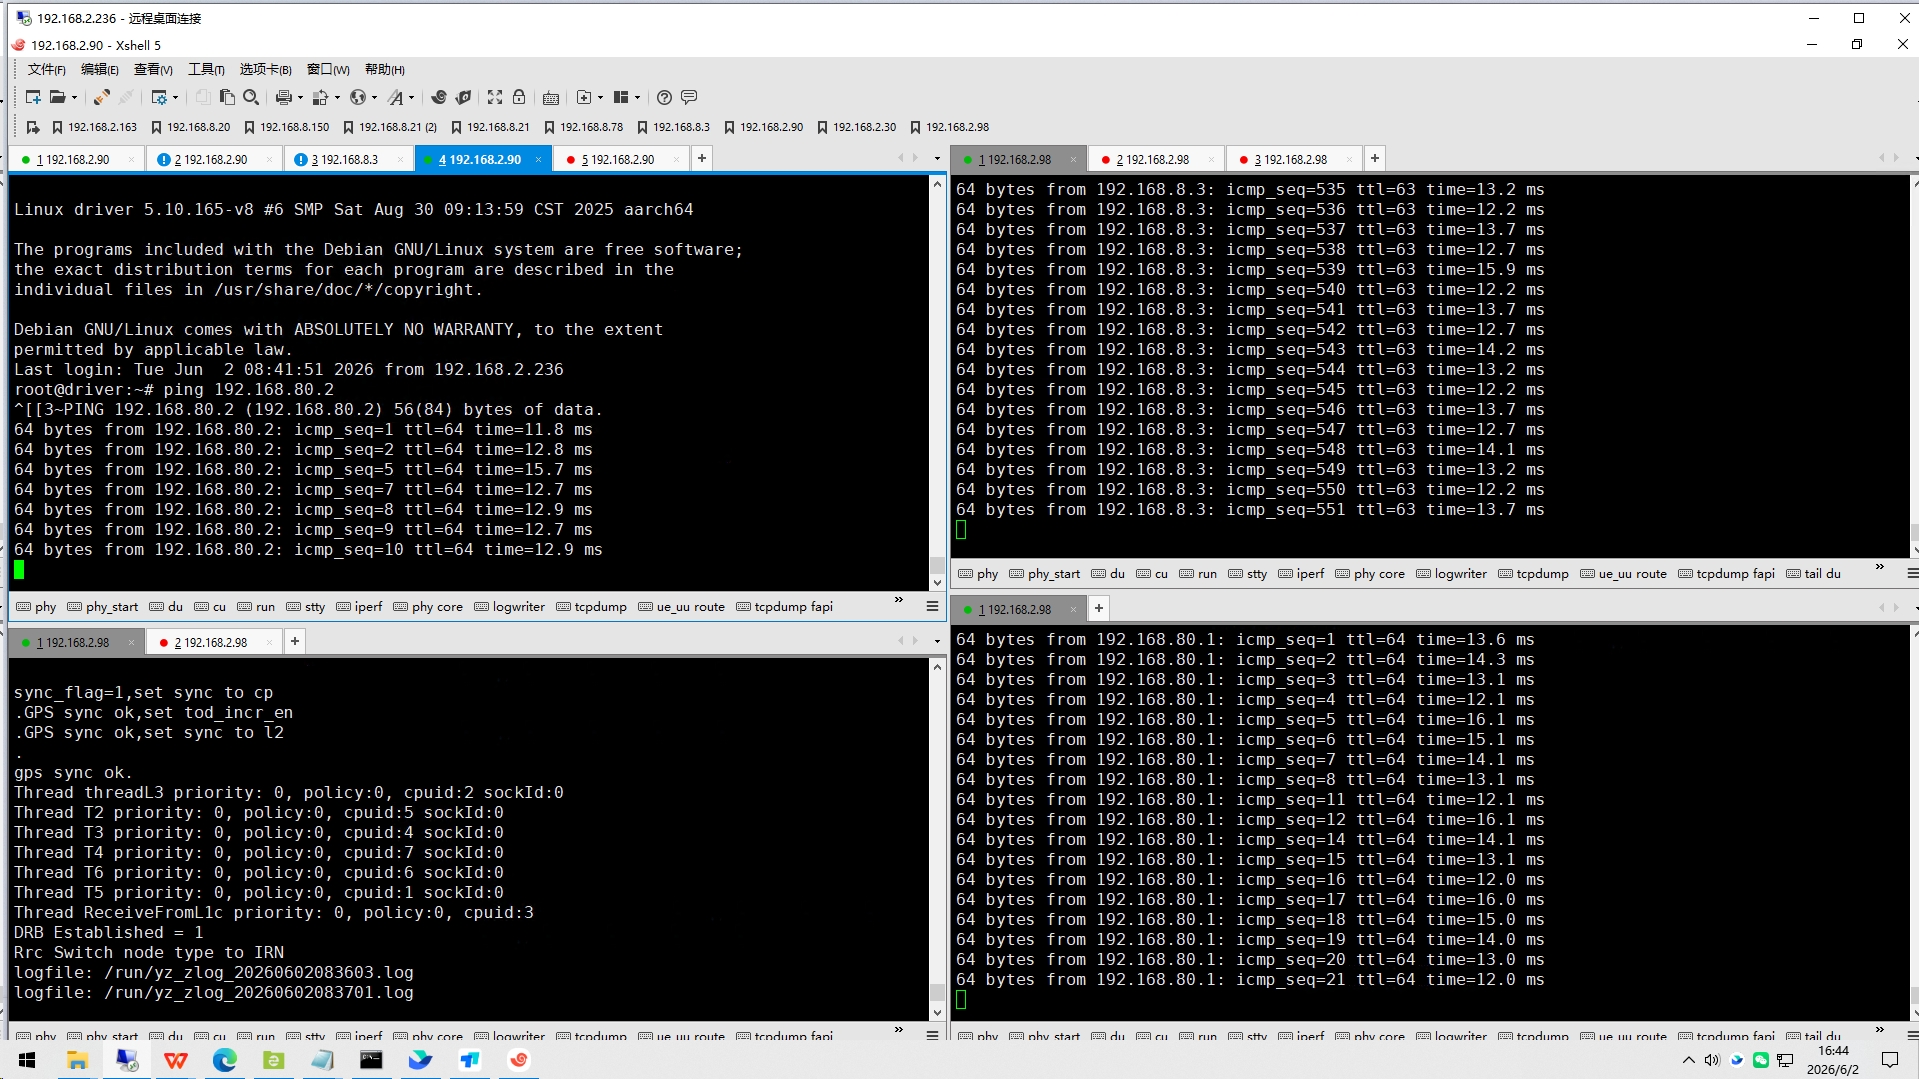
Task: Click the Find magnifier icon
Action: click(251, 97)
